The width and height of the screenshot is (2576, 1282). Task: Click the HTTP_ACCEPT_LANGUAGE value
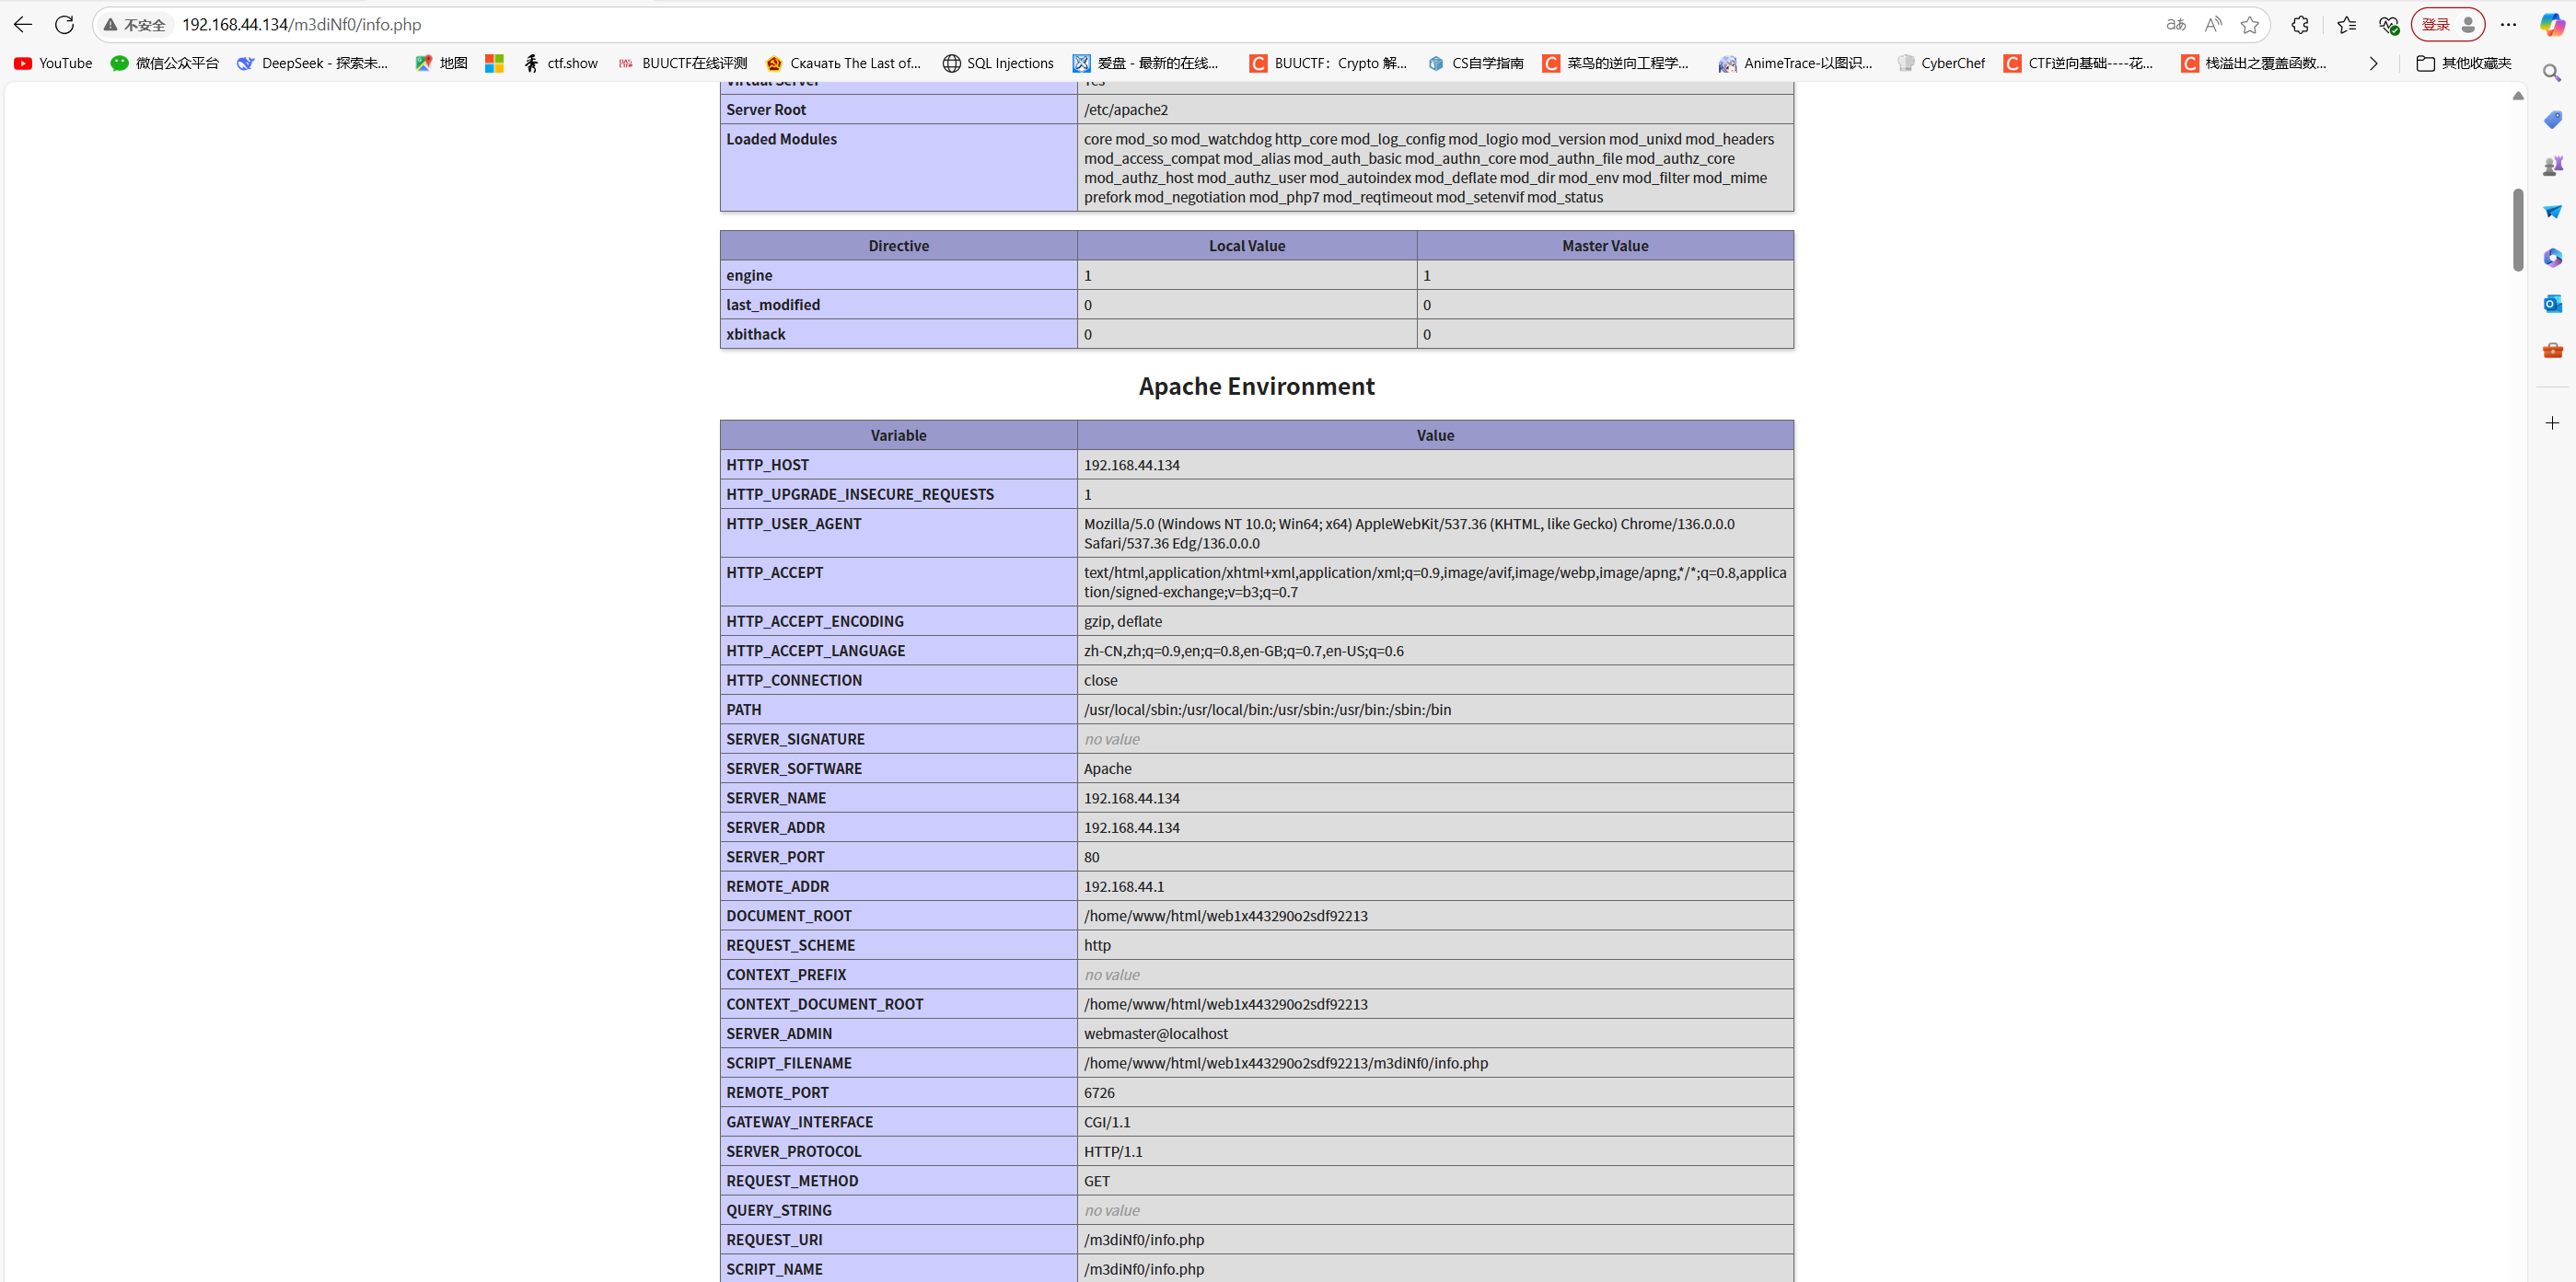tap(1243, 651)
